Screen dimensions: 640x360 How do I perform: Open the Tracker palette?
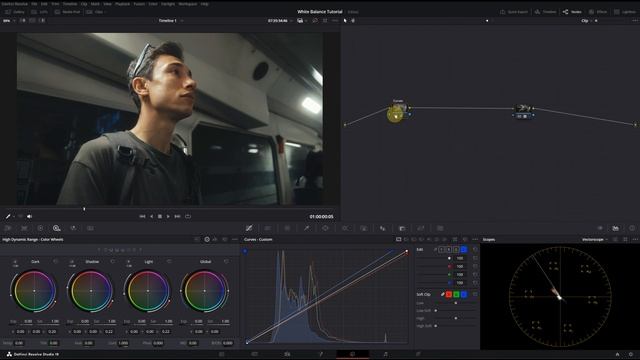[345, 228]
